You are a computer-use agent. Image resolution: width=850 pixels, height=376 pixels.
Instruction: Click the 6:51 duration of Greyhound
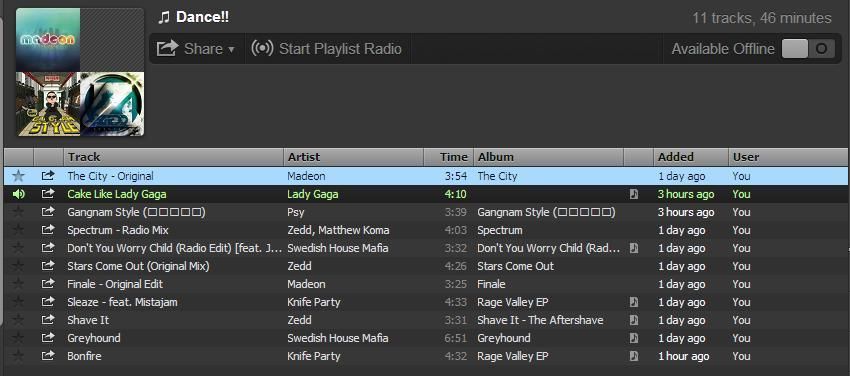click(x=455, y=338)
